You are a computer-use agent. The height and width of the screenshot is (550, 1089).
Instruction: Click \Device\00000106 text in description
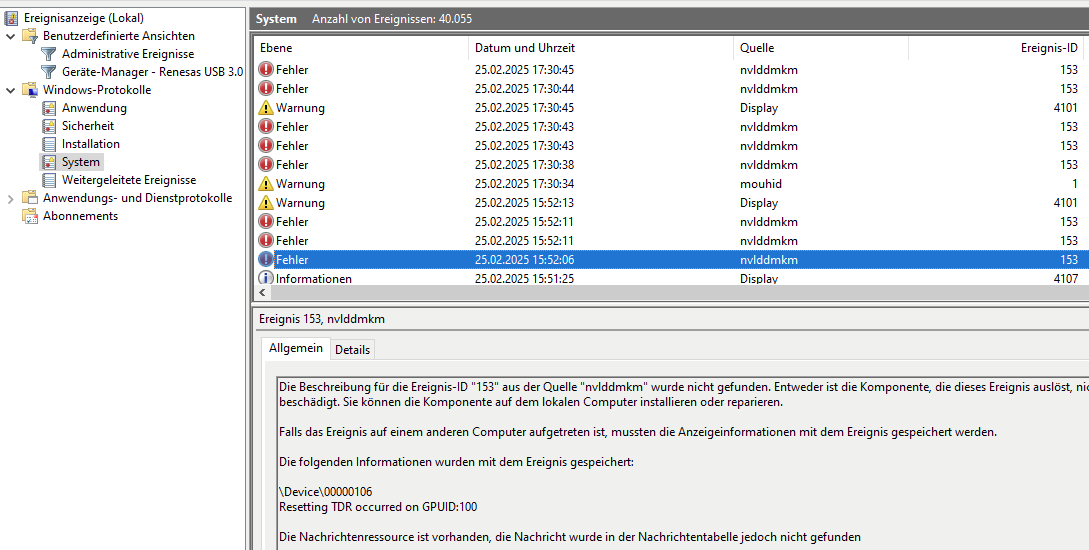coord(326,492)
